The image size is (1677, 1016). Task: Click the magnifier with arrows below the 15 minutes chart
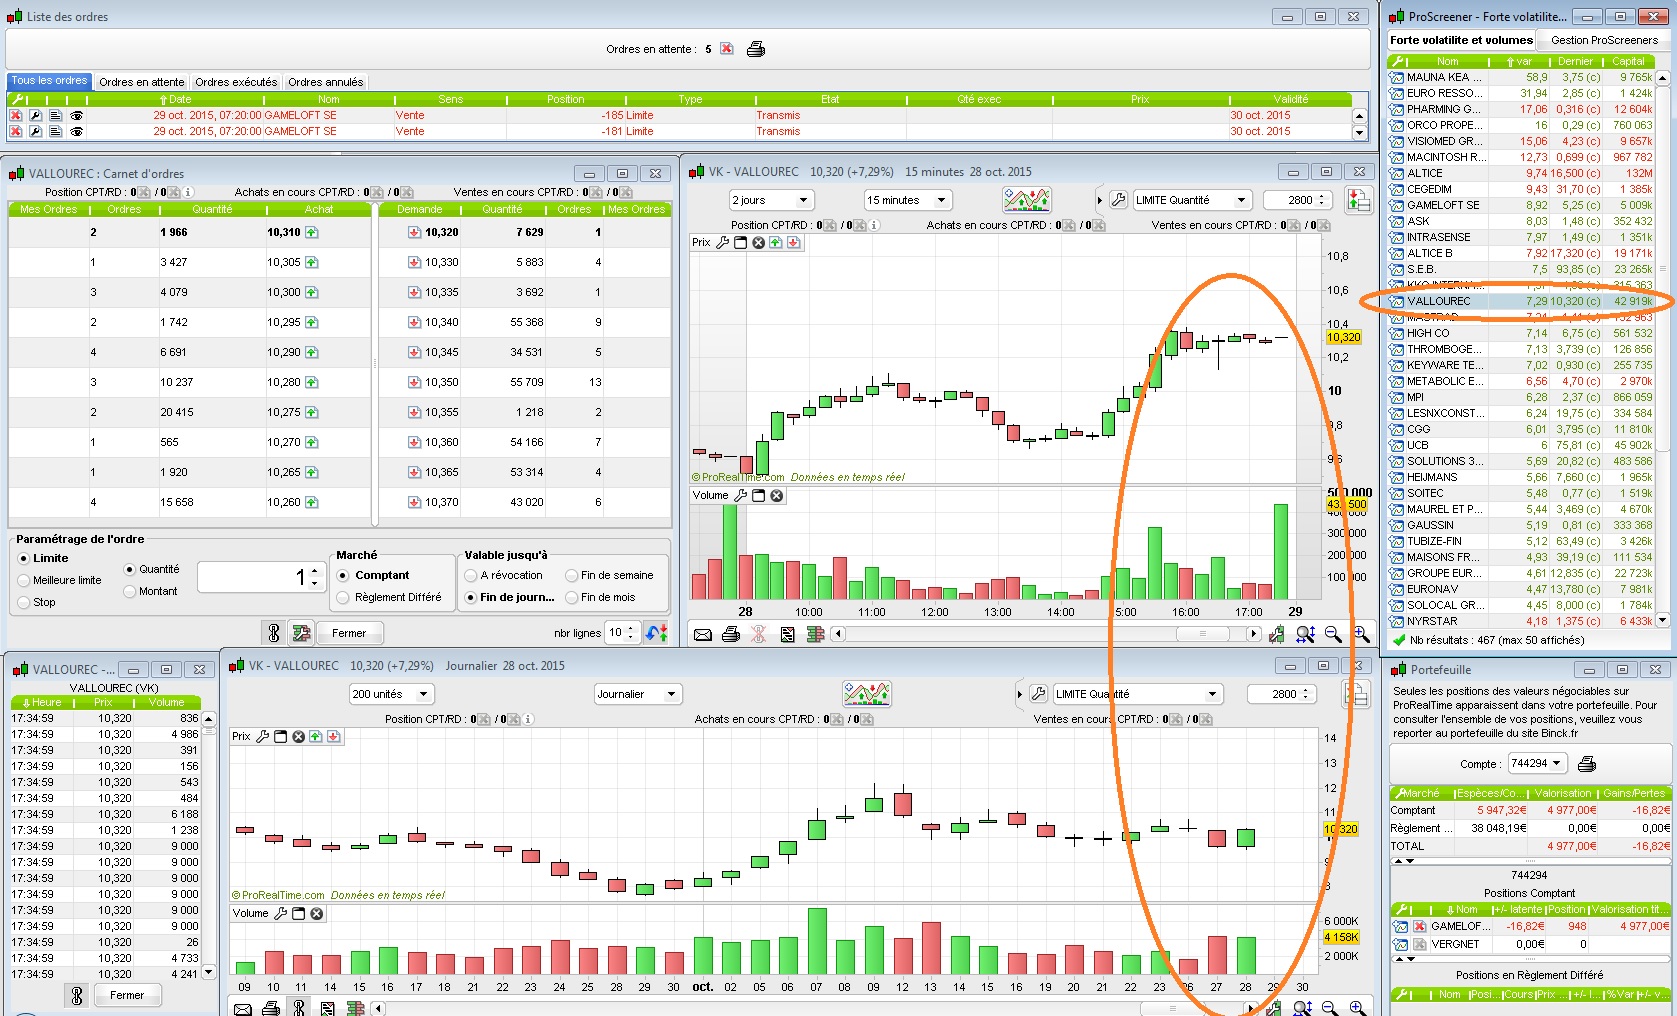(x=1305, y=634)
